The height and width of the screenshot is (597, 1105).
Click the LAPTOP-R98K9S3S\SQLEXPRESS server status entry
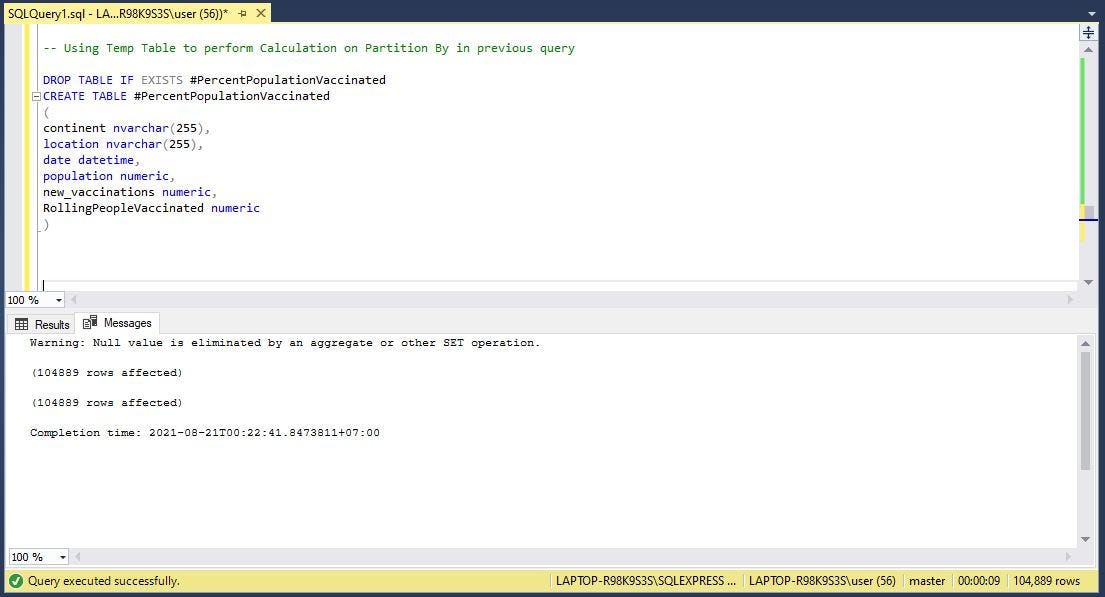coord(646,581)
